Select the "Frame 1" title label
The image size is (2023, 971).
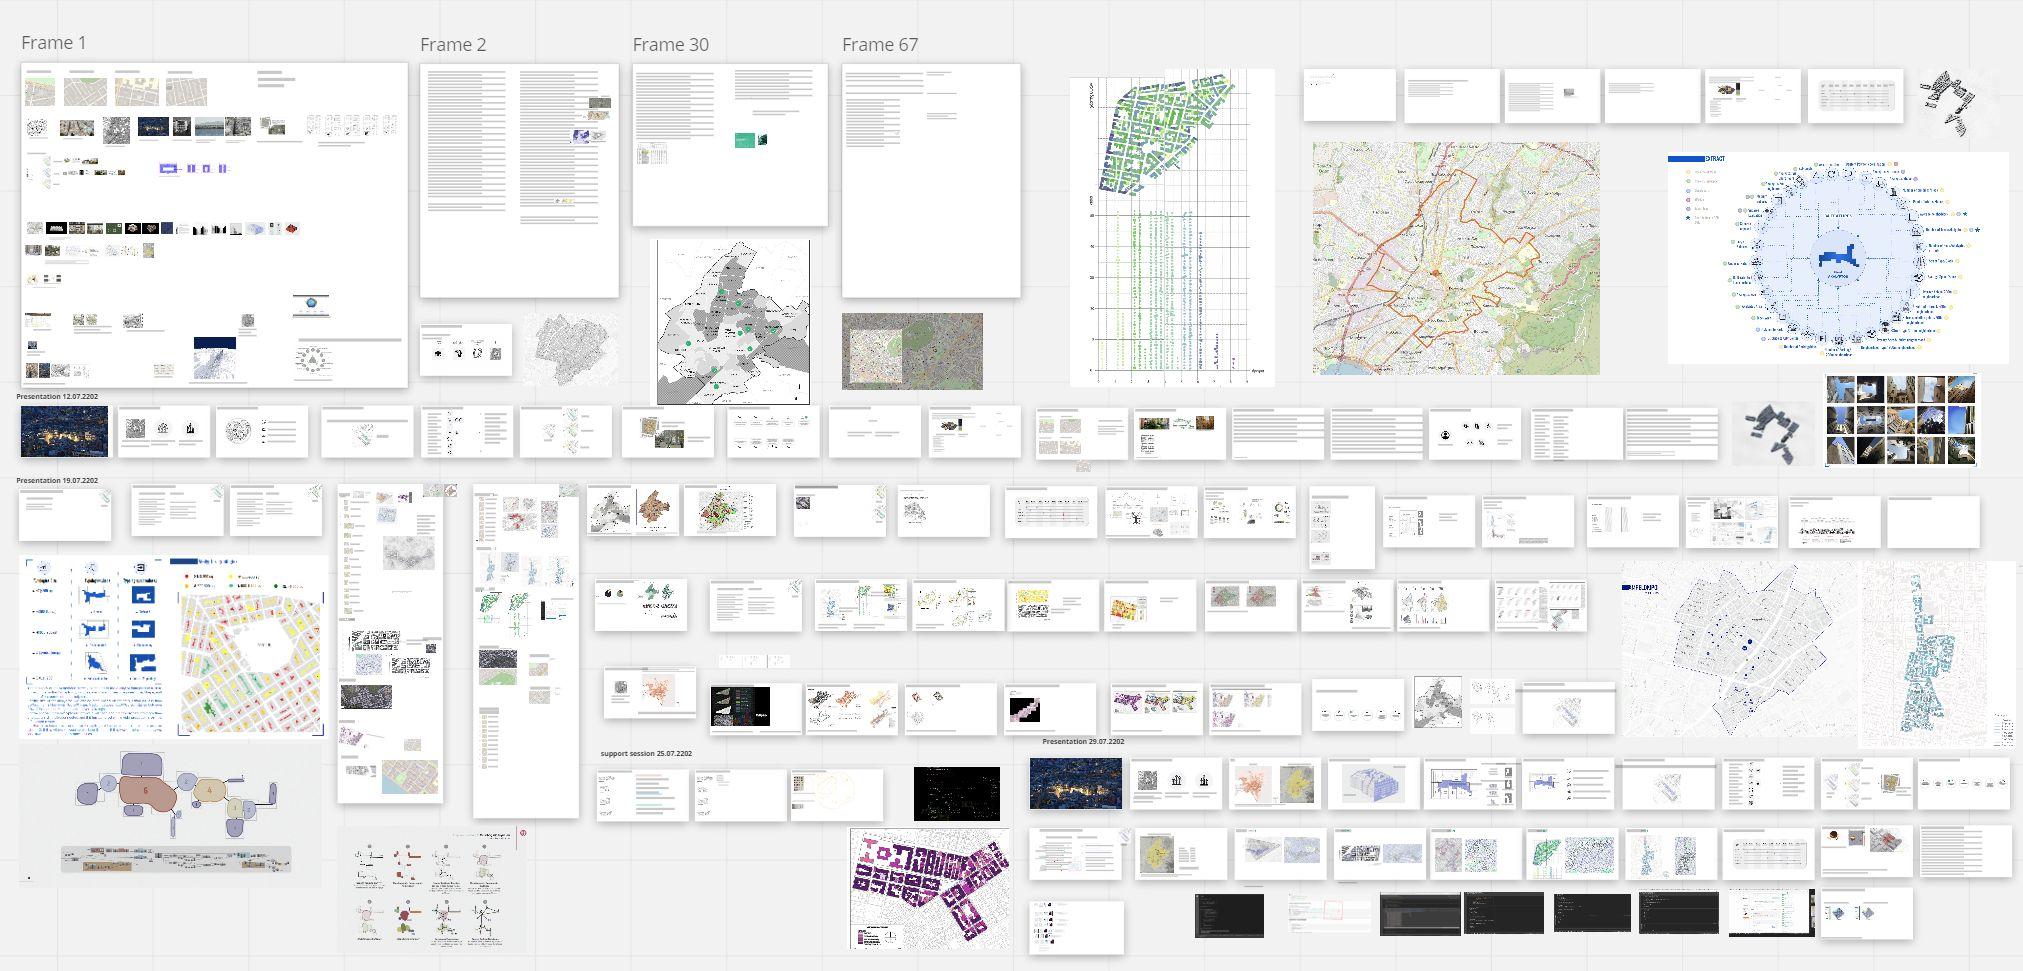tap(54, 43)
